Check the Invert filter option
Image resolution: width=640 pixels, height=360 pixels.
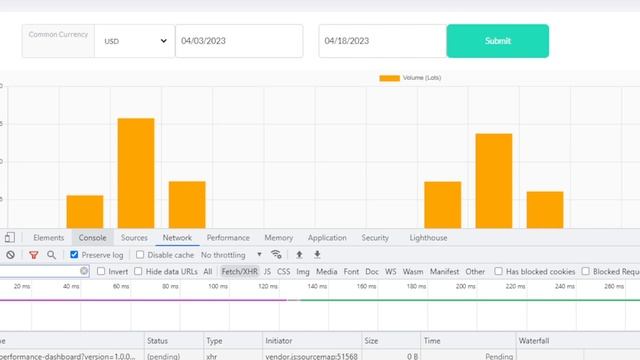click(x=101, y=271)
